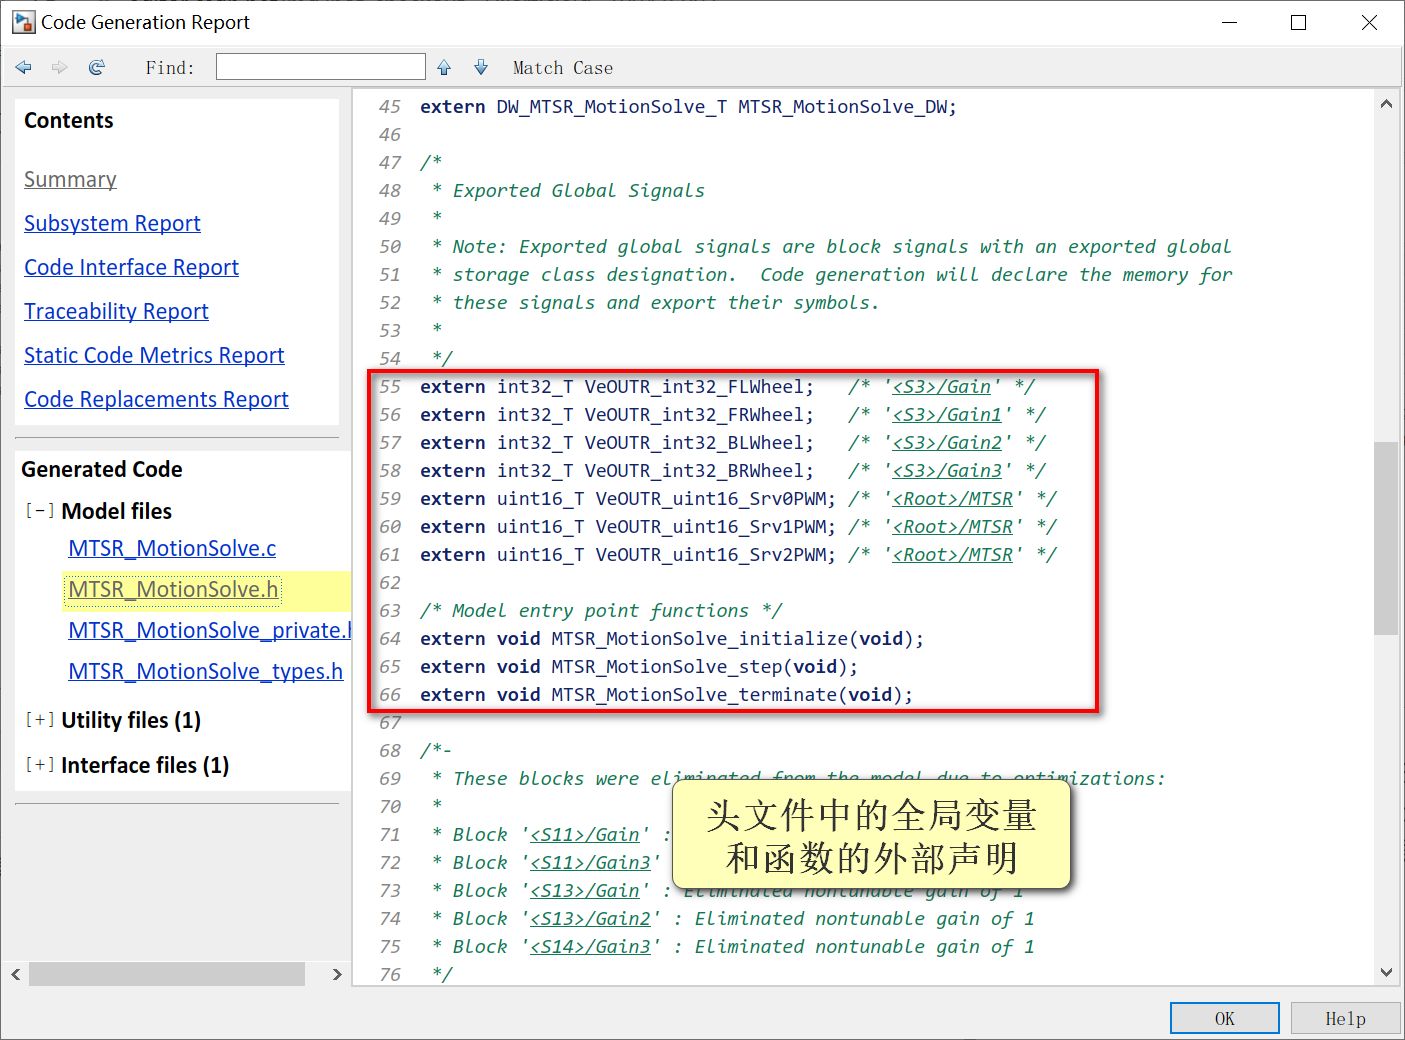Follow the <S3>/Gain2 block link
Viewport: 1405px width, 1040px height.
947,443
